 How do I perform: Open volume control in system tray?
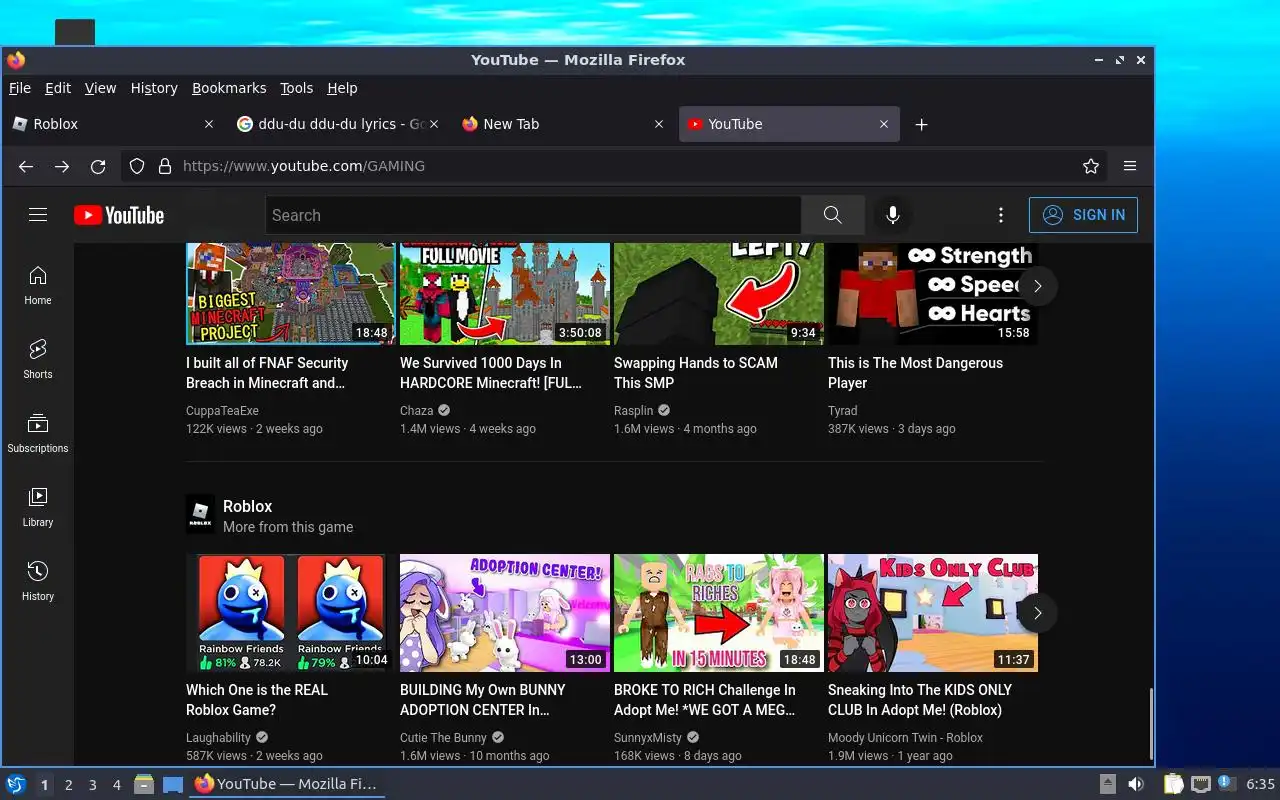[1136, 784]
